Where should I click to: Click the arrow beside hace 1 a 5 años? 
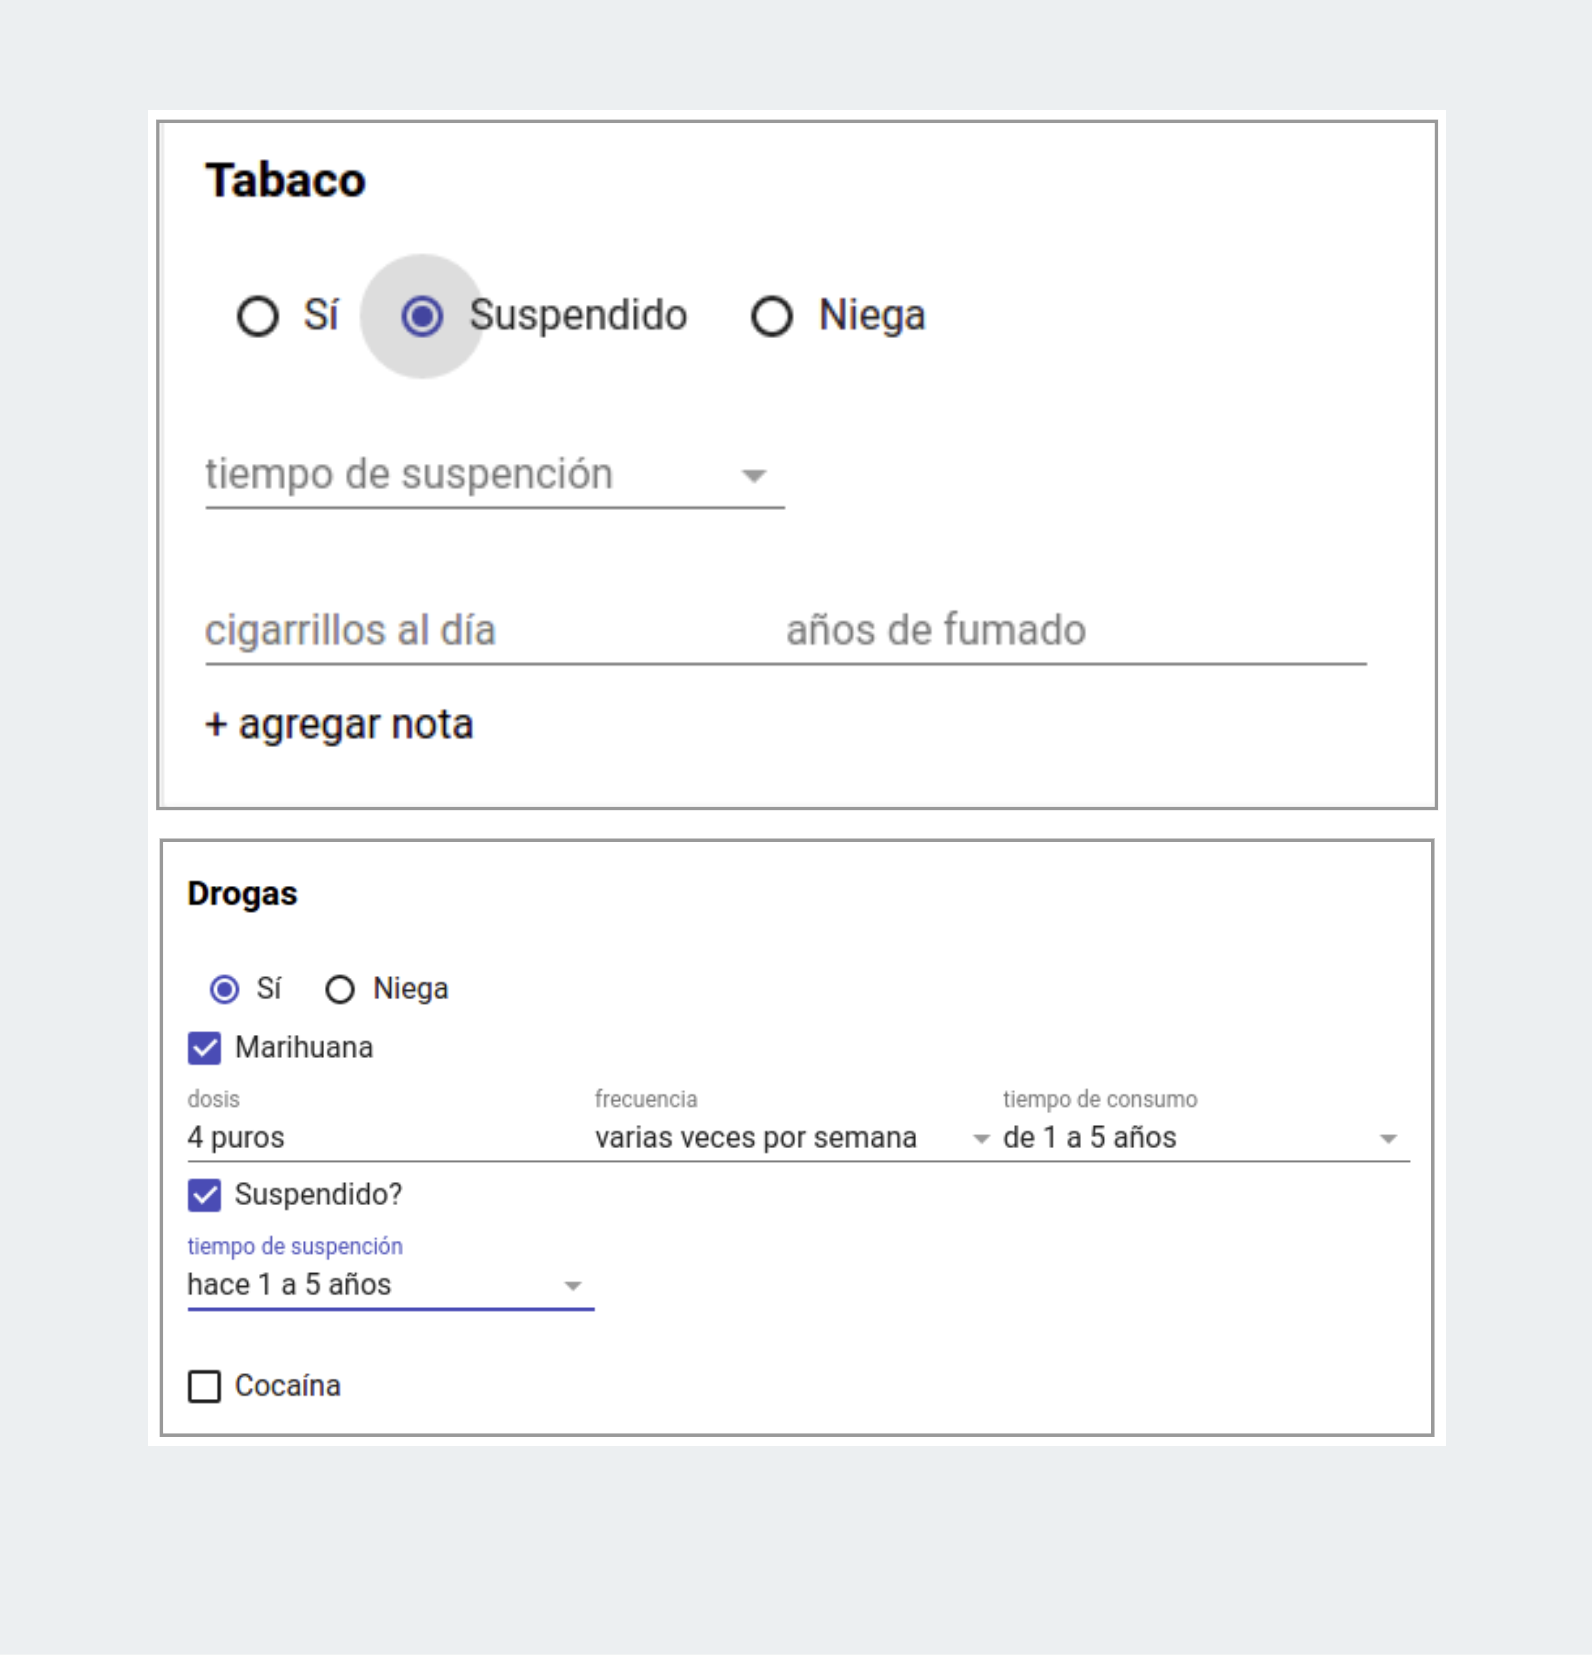[x=573, y=1286]
